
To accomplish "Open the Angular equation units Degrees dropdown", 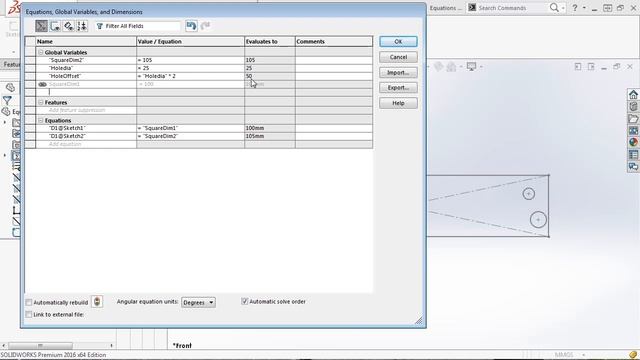I will click(198, 302).
